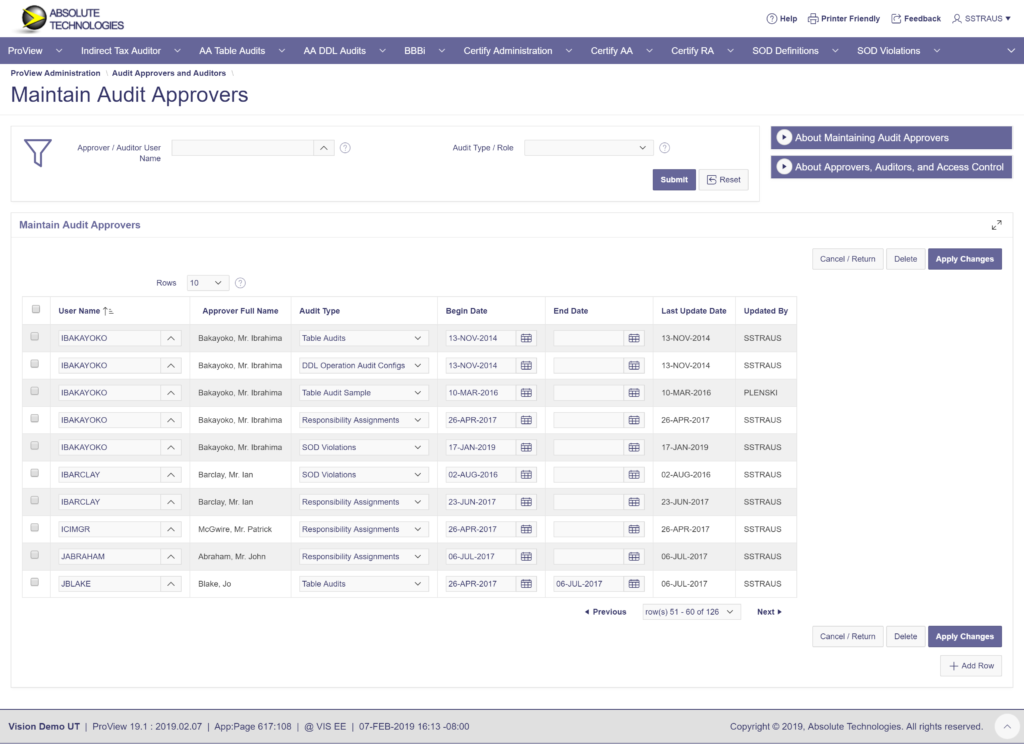1024x753 pixels.
Task: Open Audit Type dropdown showing Table Audit Sample
Action: pyautogui.click(x=362, y=393)
